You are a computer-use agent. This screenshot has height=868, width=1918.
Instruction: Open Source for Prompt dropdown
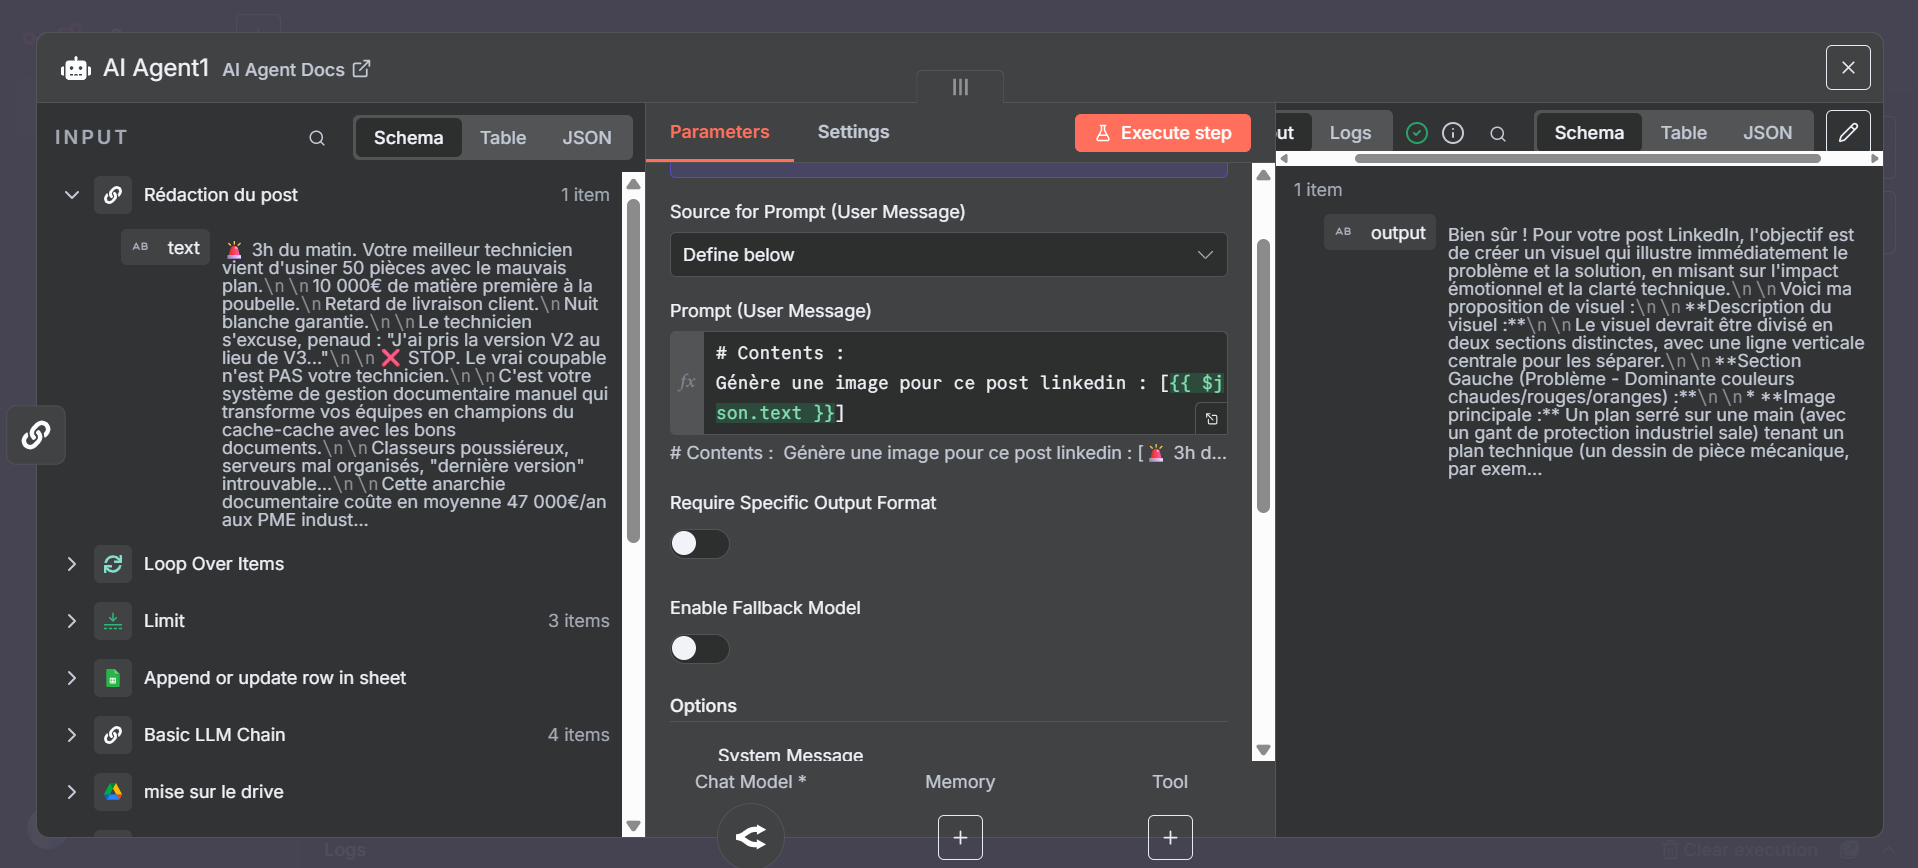click(x=947, y=255)
